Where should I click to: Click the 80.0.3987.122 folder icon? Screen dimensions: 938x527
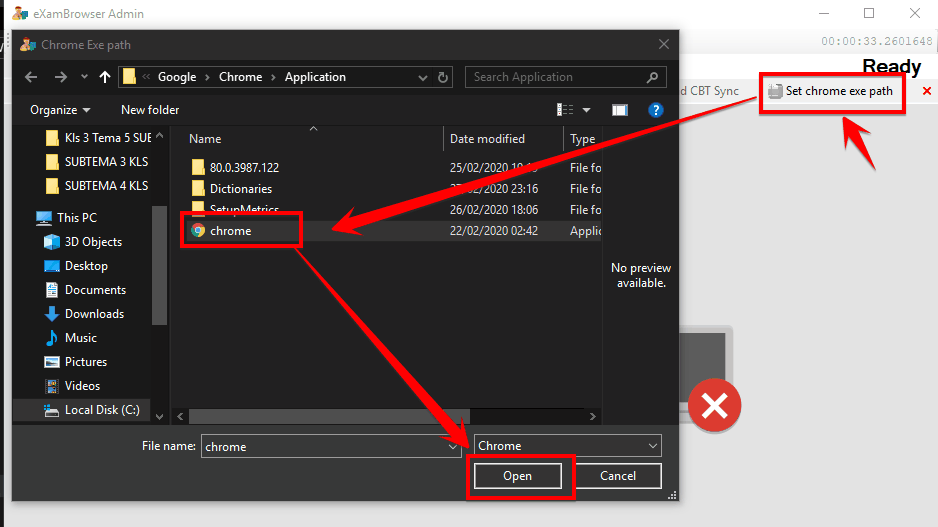(198, 167)
